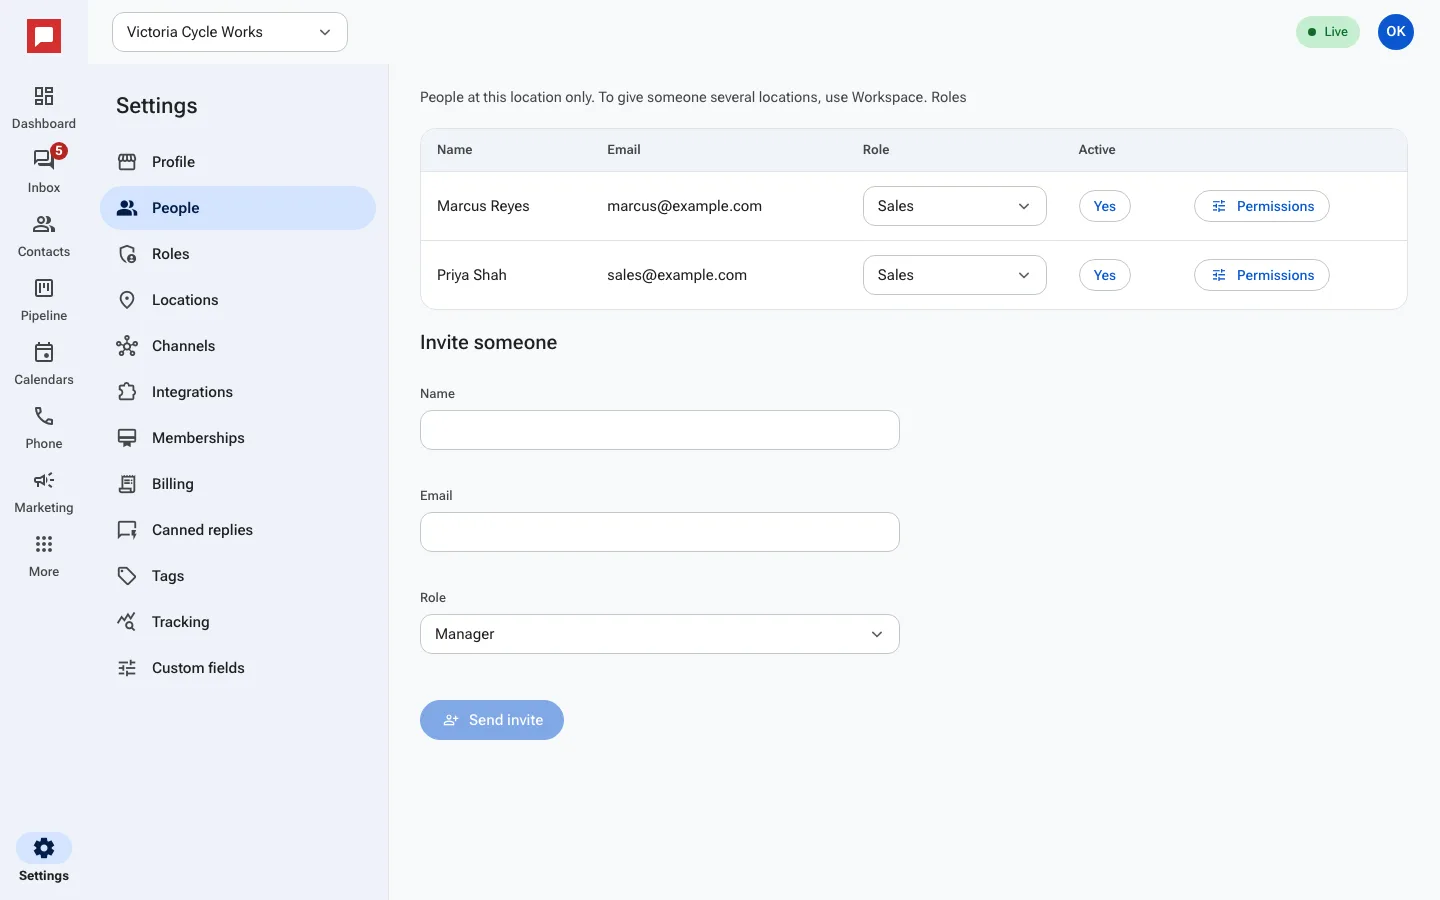Open the Pipeline board icon
Image resolution: width=1440 pixels, height=900 pixels.
tap(44, 288)
